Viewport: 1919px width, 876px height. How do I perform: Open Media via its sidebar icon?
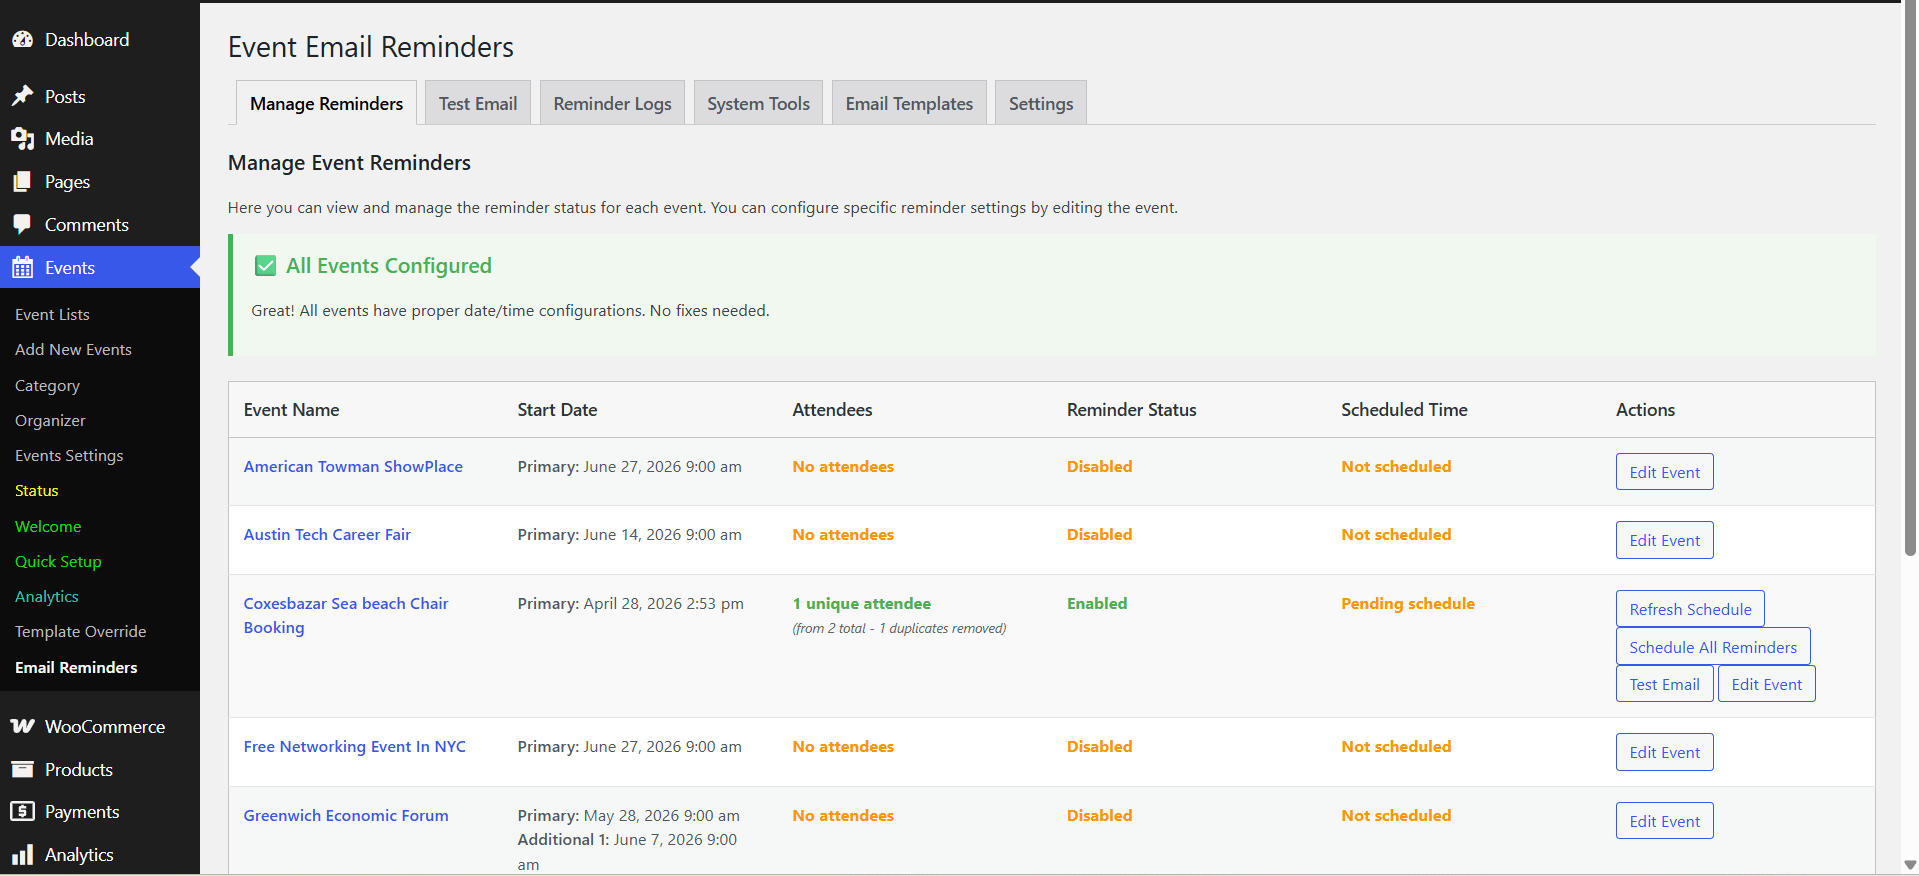[x=23, y=139]
